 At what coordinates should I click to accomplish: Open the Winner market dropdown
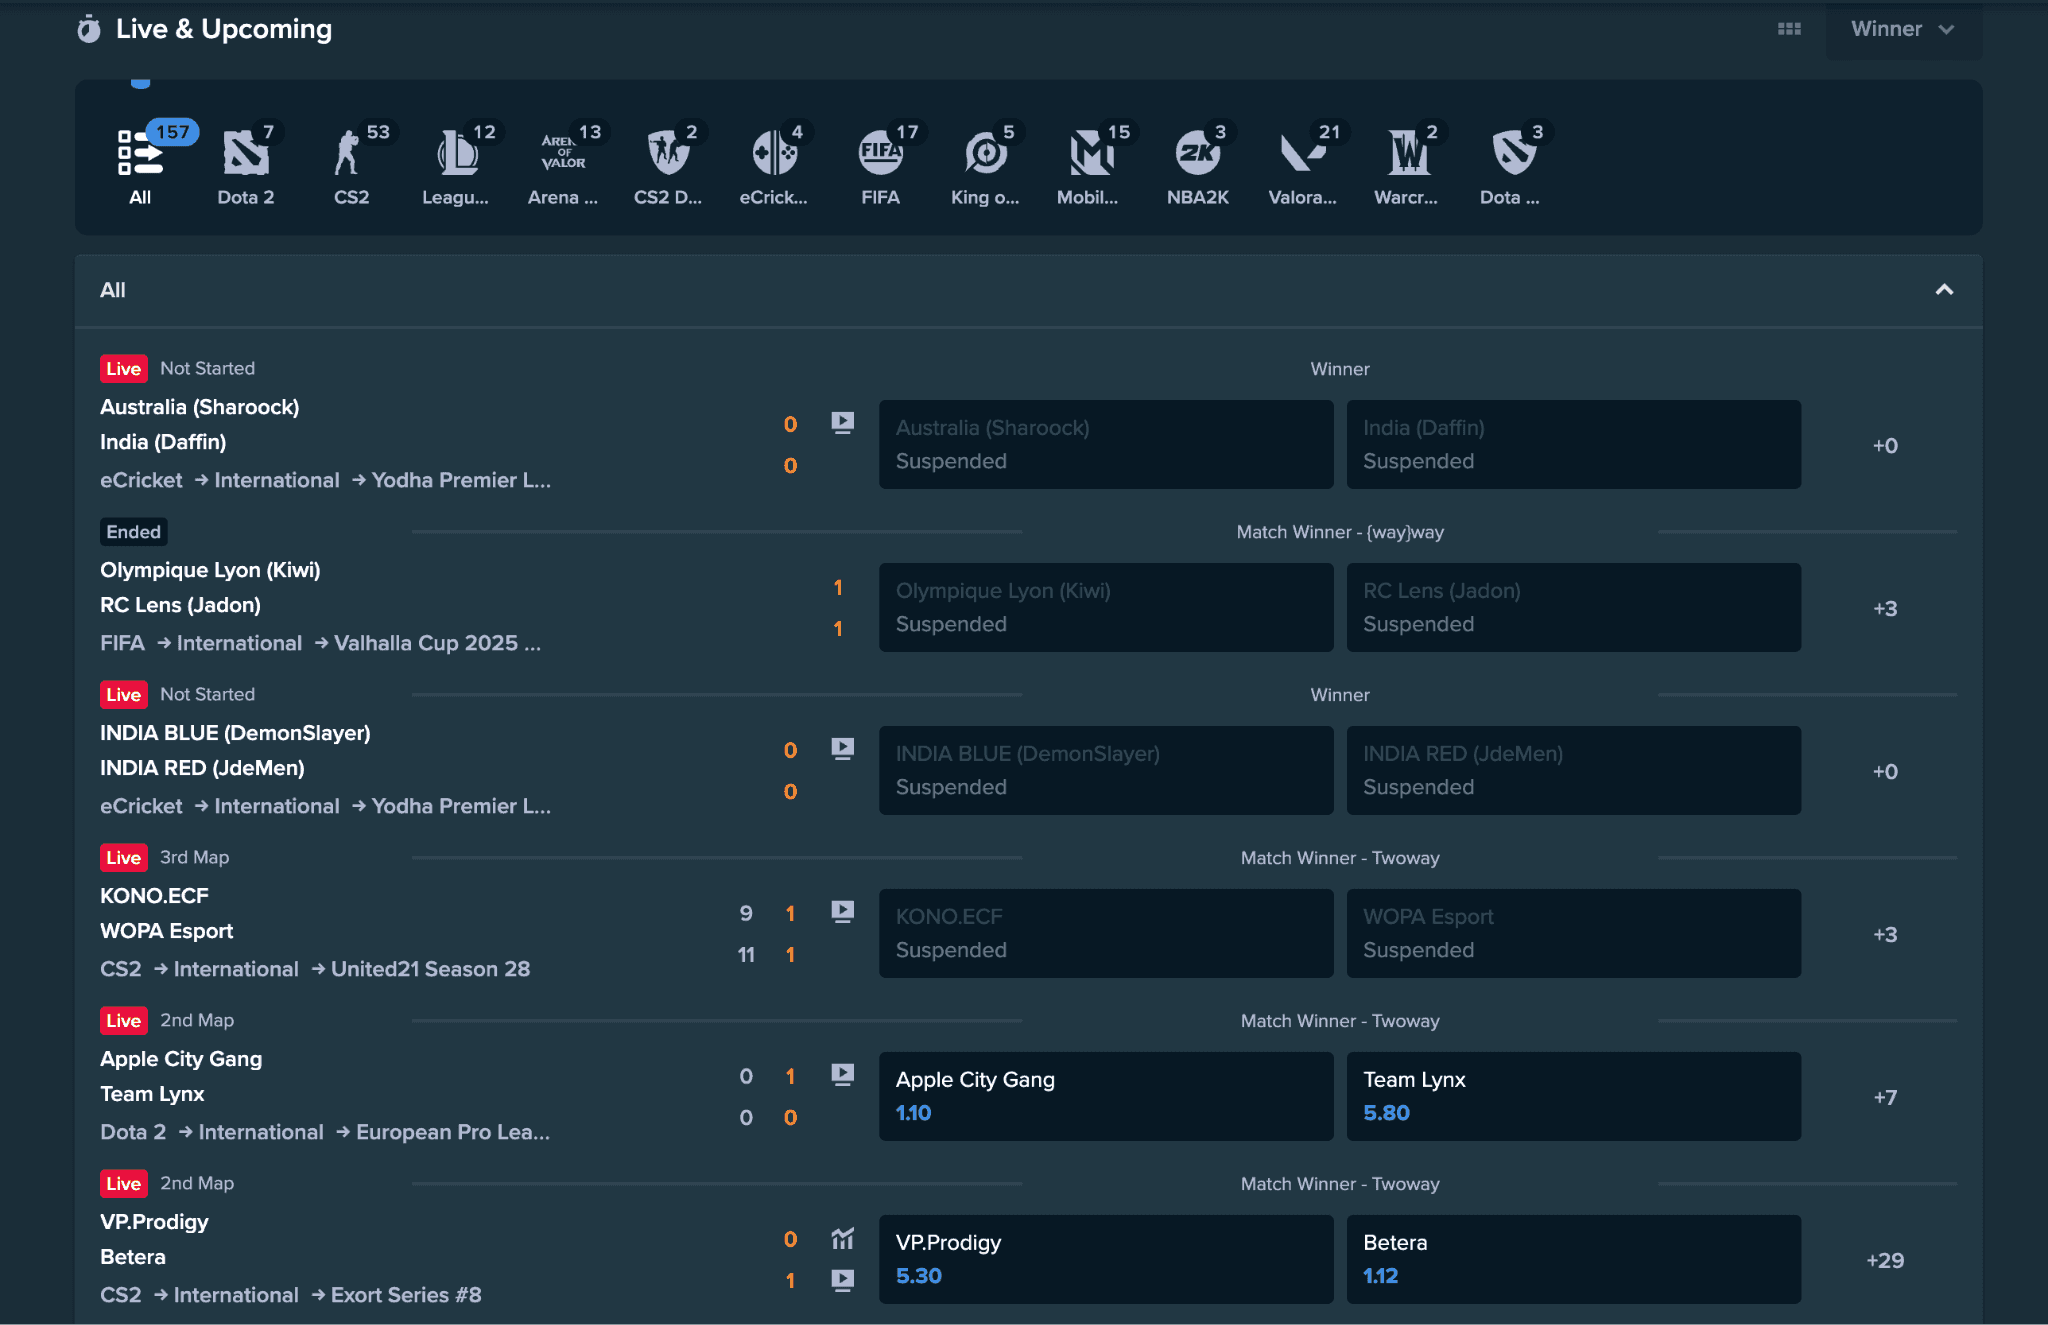(1903, 30)
